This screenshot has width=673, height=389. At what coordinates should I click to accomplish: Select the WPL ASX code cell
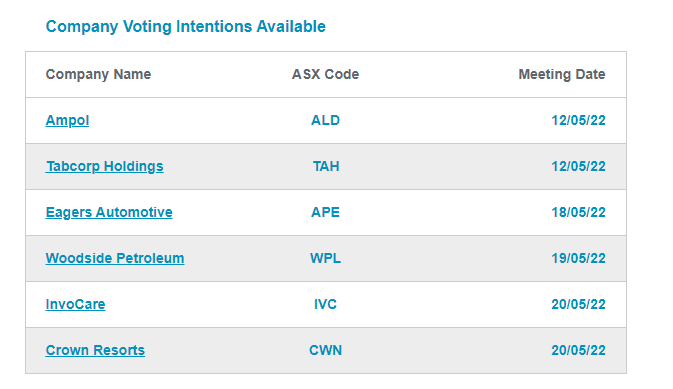pos(325,258)
